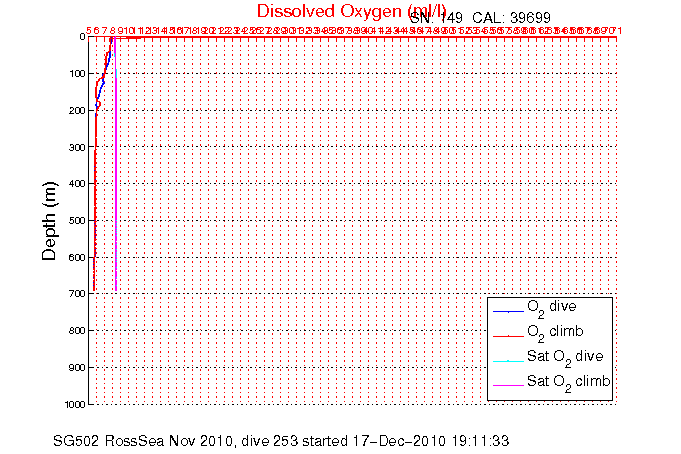Select the '200' depth tick label
Screen dimensions: 681x454
coord(77,111)
